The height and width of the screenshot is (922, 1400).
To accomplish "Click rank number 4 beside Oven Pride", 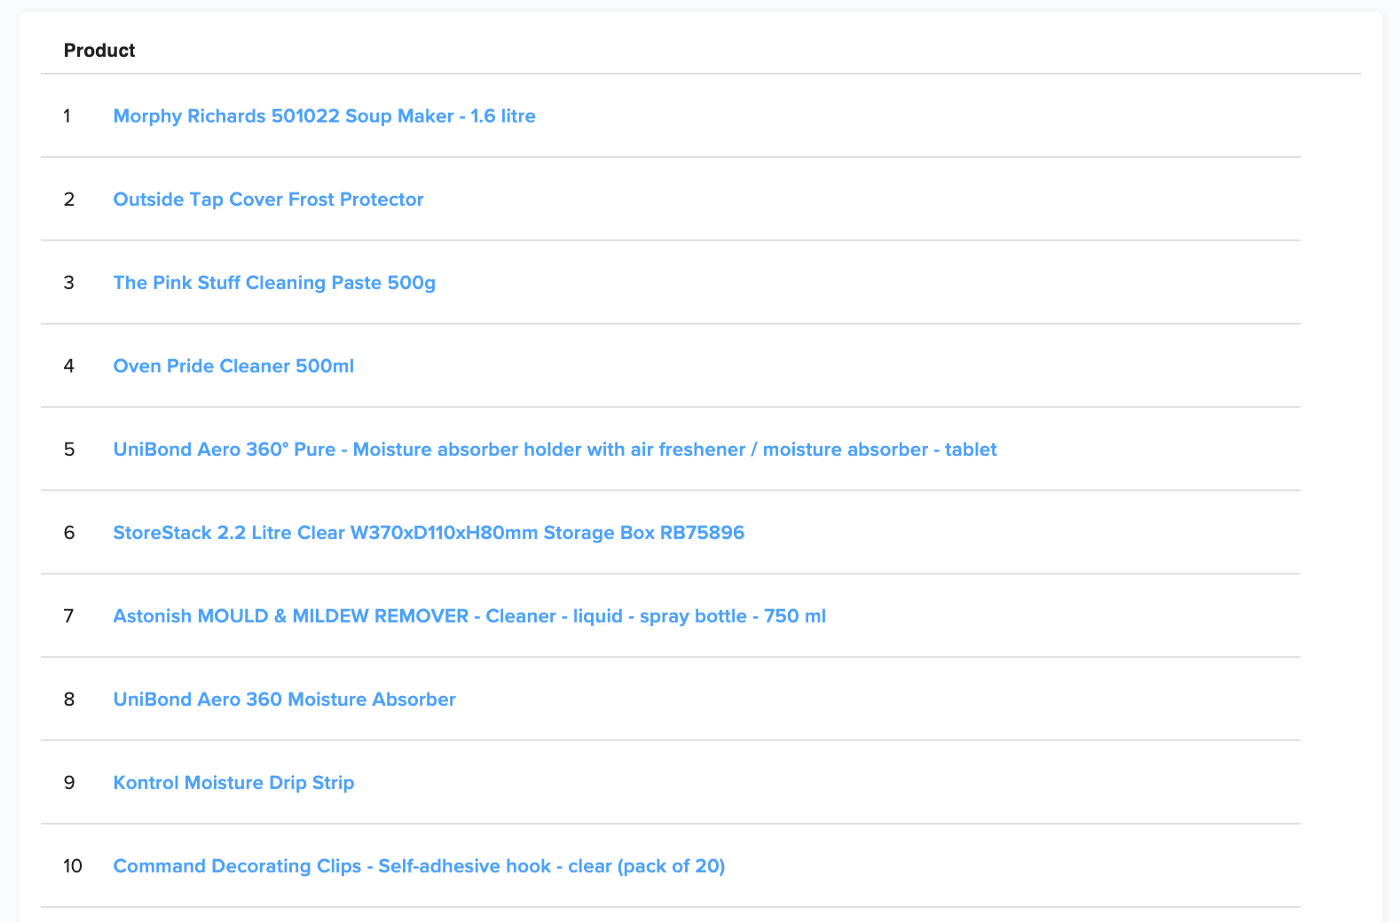I will click(x=69, y=366).
